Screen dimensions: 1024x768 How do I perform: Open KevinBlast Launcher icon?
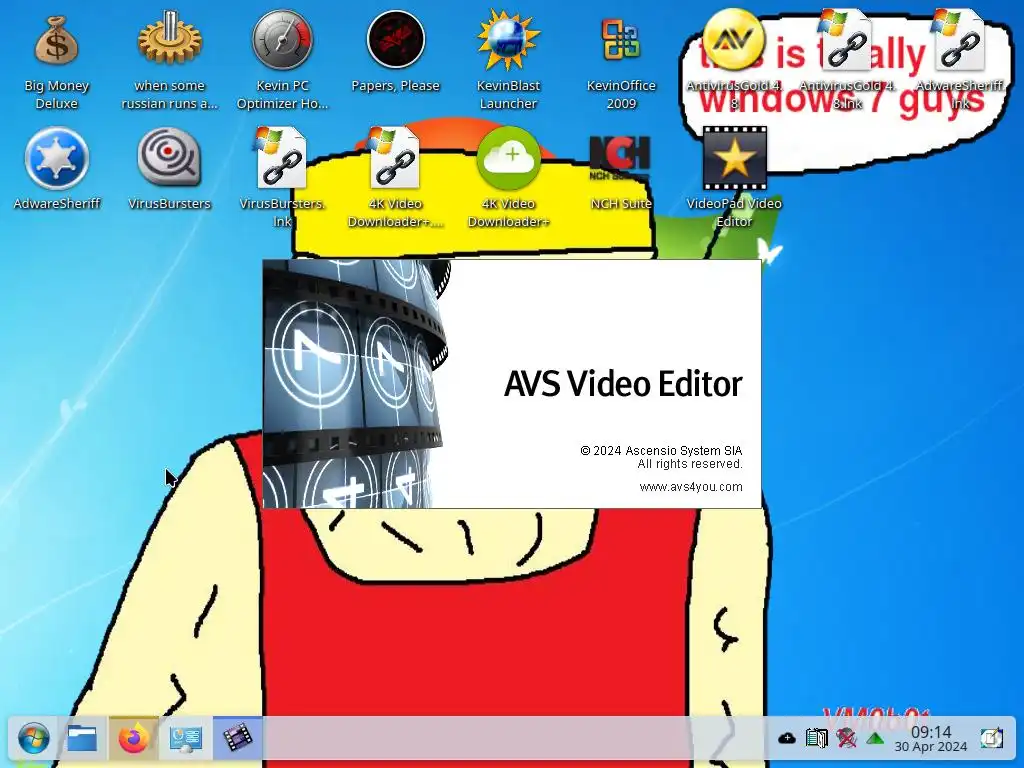coord(508,40)
